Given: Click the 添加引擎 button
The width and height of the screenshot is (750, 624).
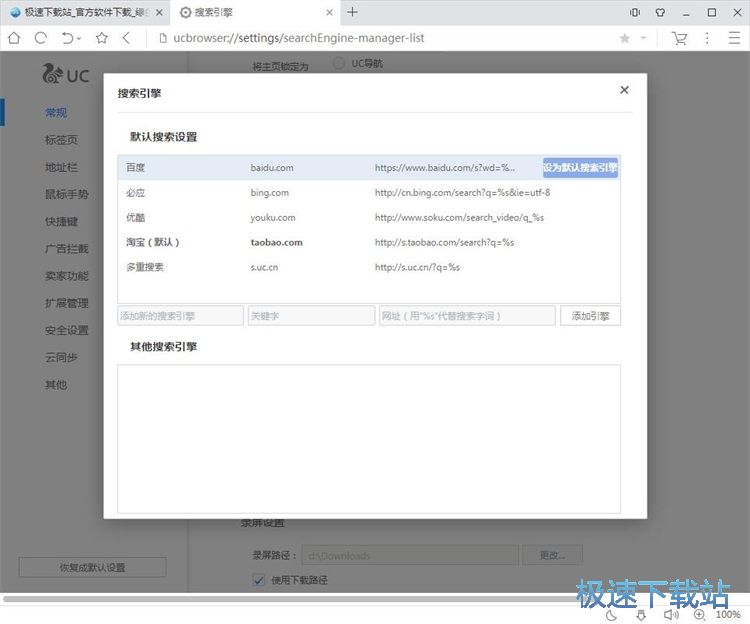Looking at the screenshot, I should pyautogui.click(x=590, y=316).
